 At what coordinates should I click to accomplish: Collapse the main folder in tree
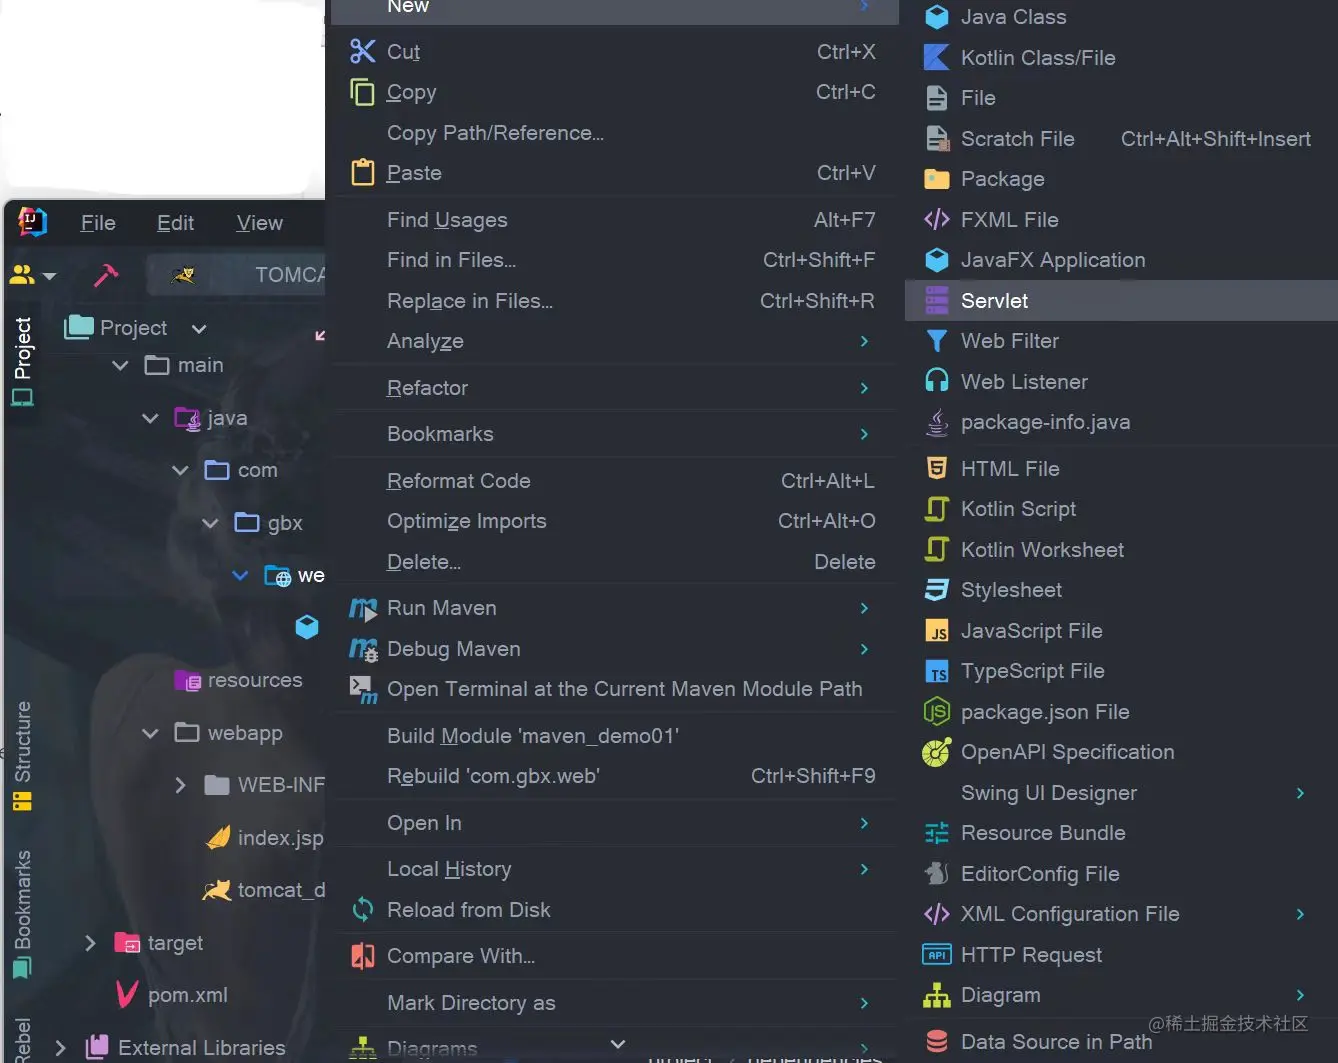120,365
